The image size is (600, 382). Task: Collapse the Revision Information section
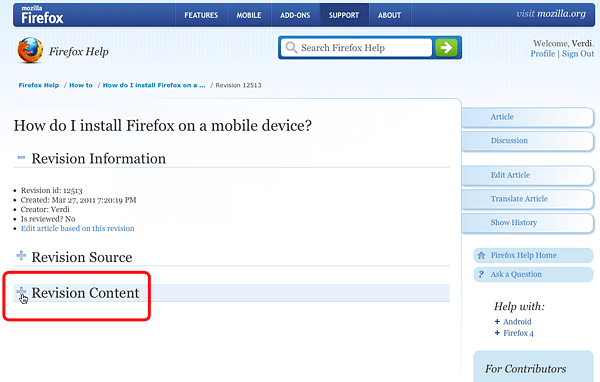click(x=21, y=157)
